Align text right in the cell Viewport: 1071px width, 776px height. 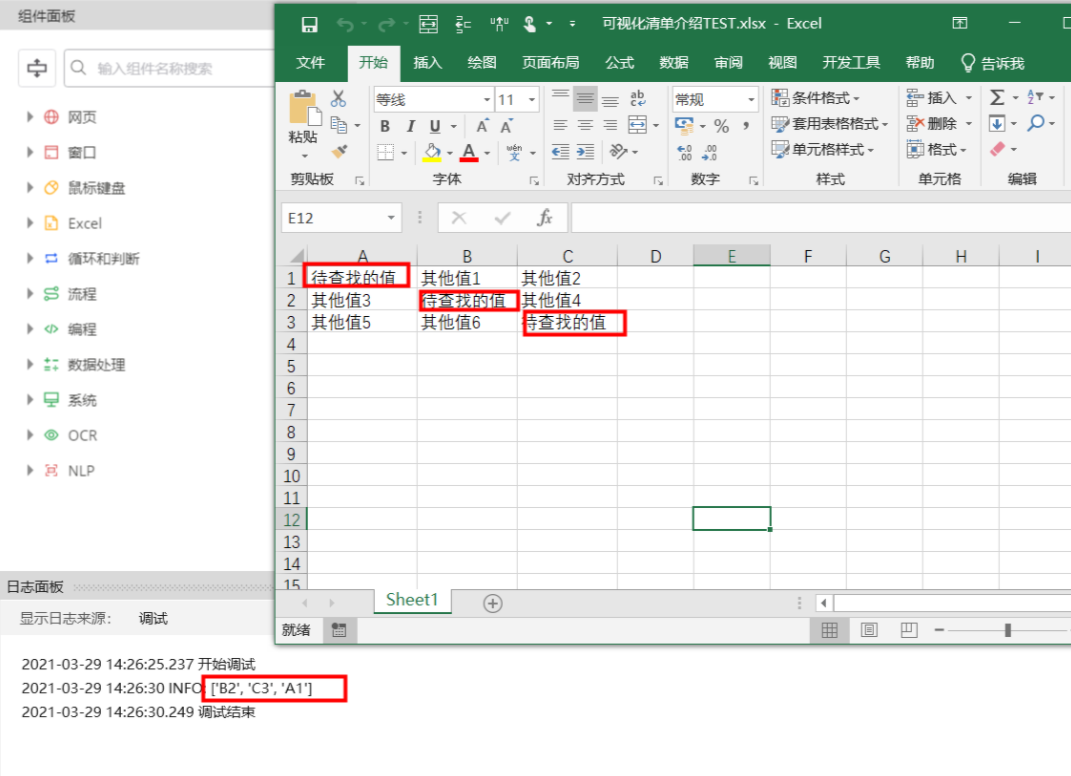610,125
